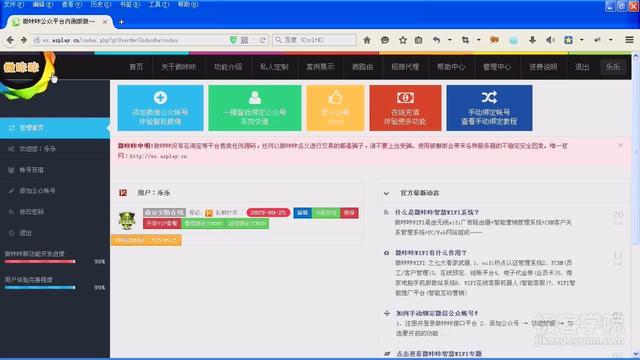Select 添加公众帐号 in the sidebar
The height and width of the screenshot is (360, 640).
click(x=55, y=191)
